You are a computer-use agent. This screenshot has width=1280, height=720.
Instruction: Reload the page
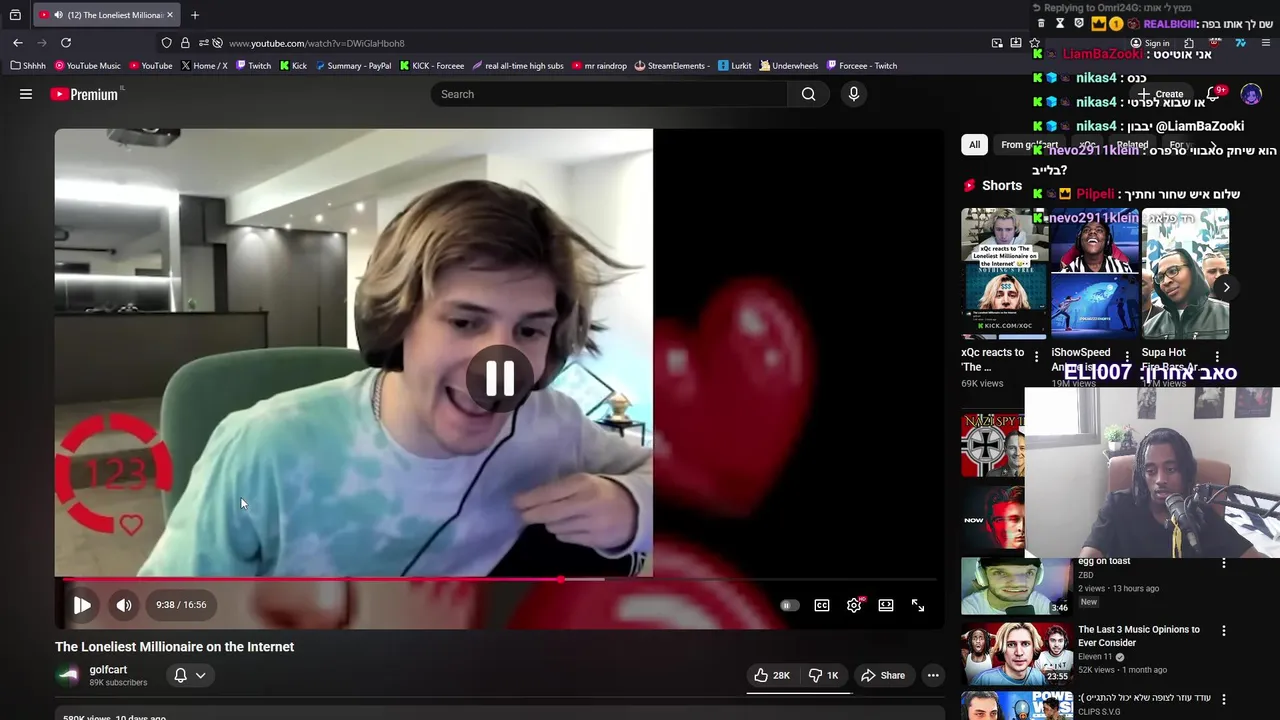(x=66, y=43)
